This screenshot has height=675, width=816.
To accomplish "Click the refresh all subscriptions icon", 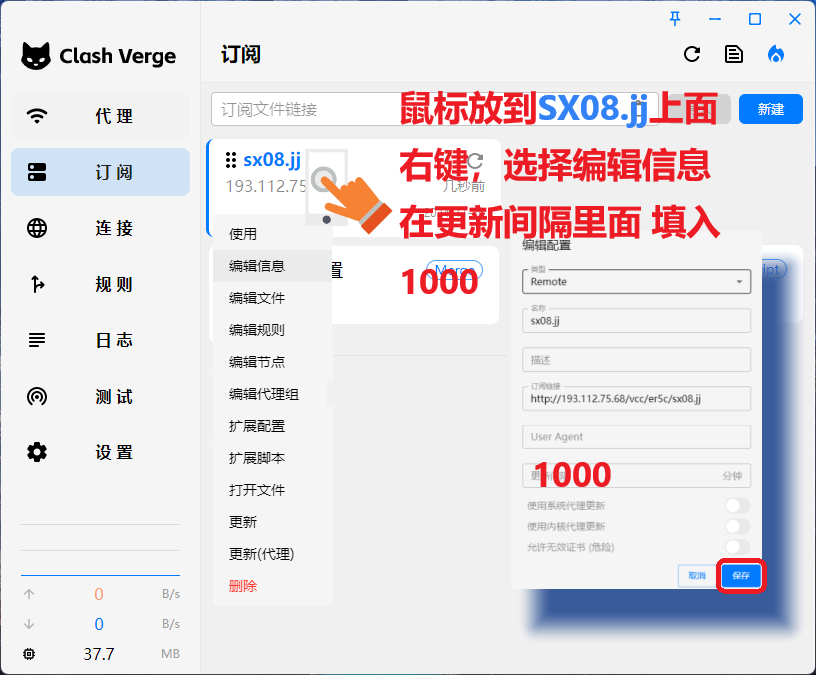I will [692, 55].
